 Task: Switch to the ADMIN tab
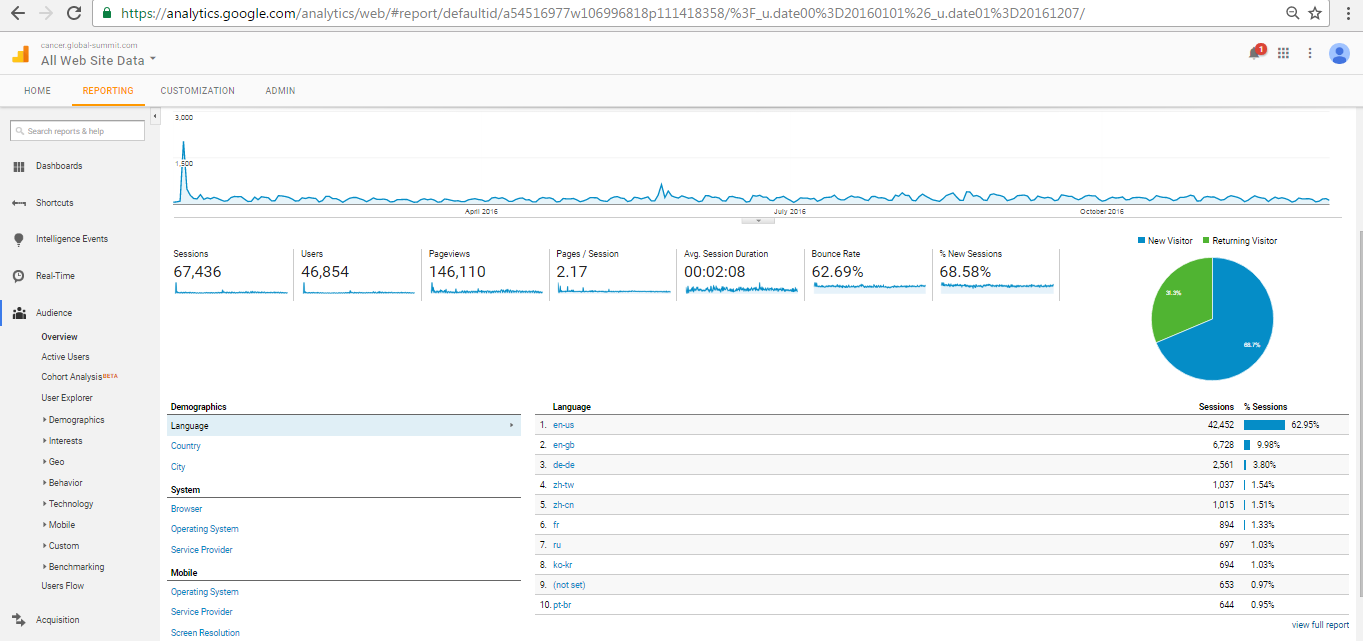[280, 91]
